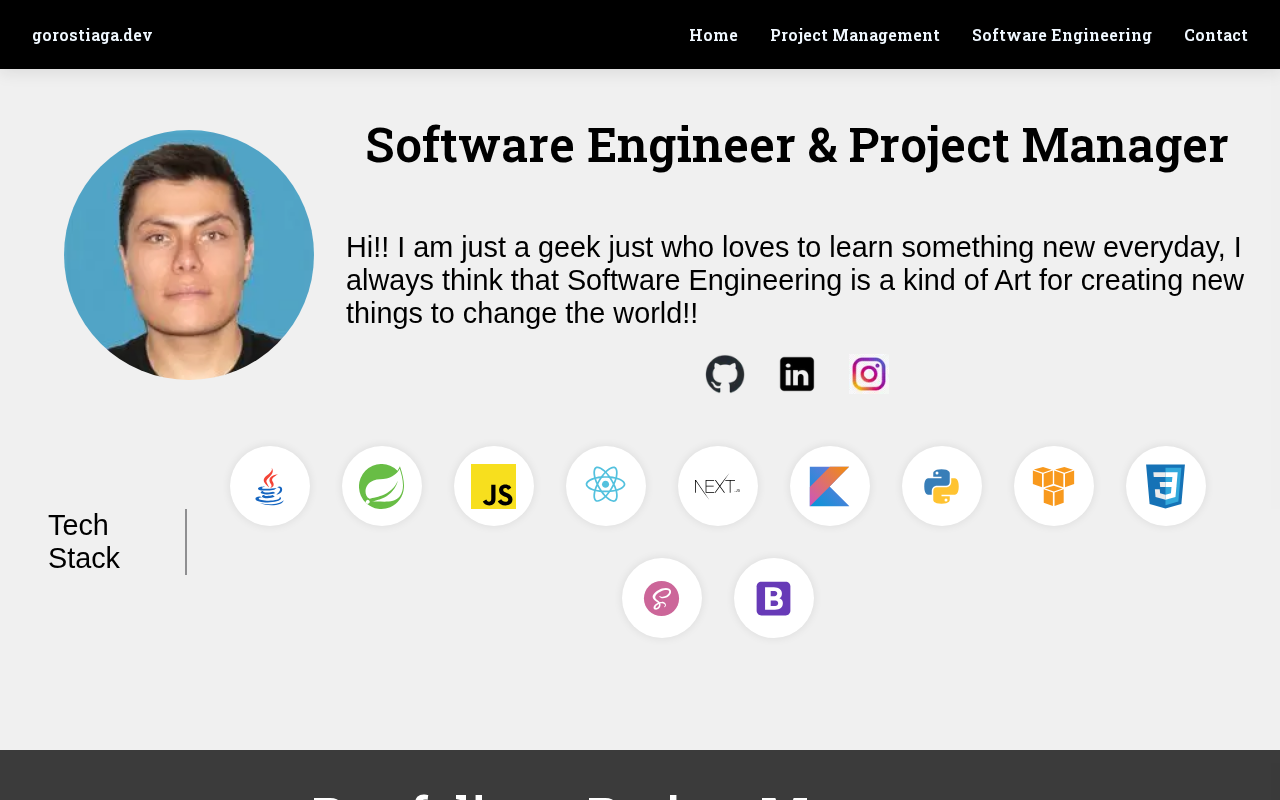
Task: Open the GitHub profile icon
Action: (725, 374)
